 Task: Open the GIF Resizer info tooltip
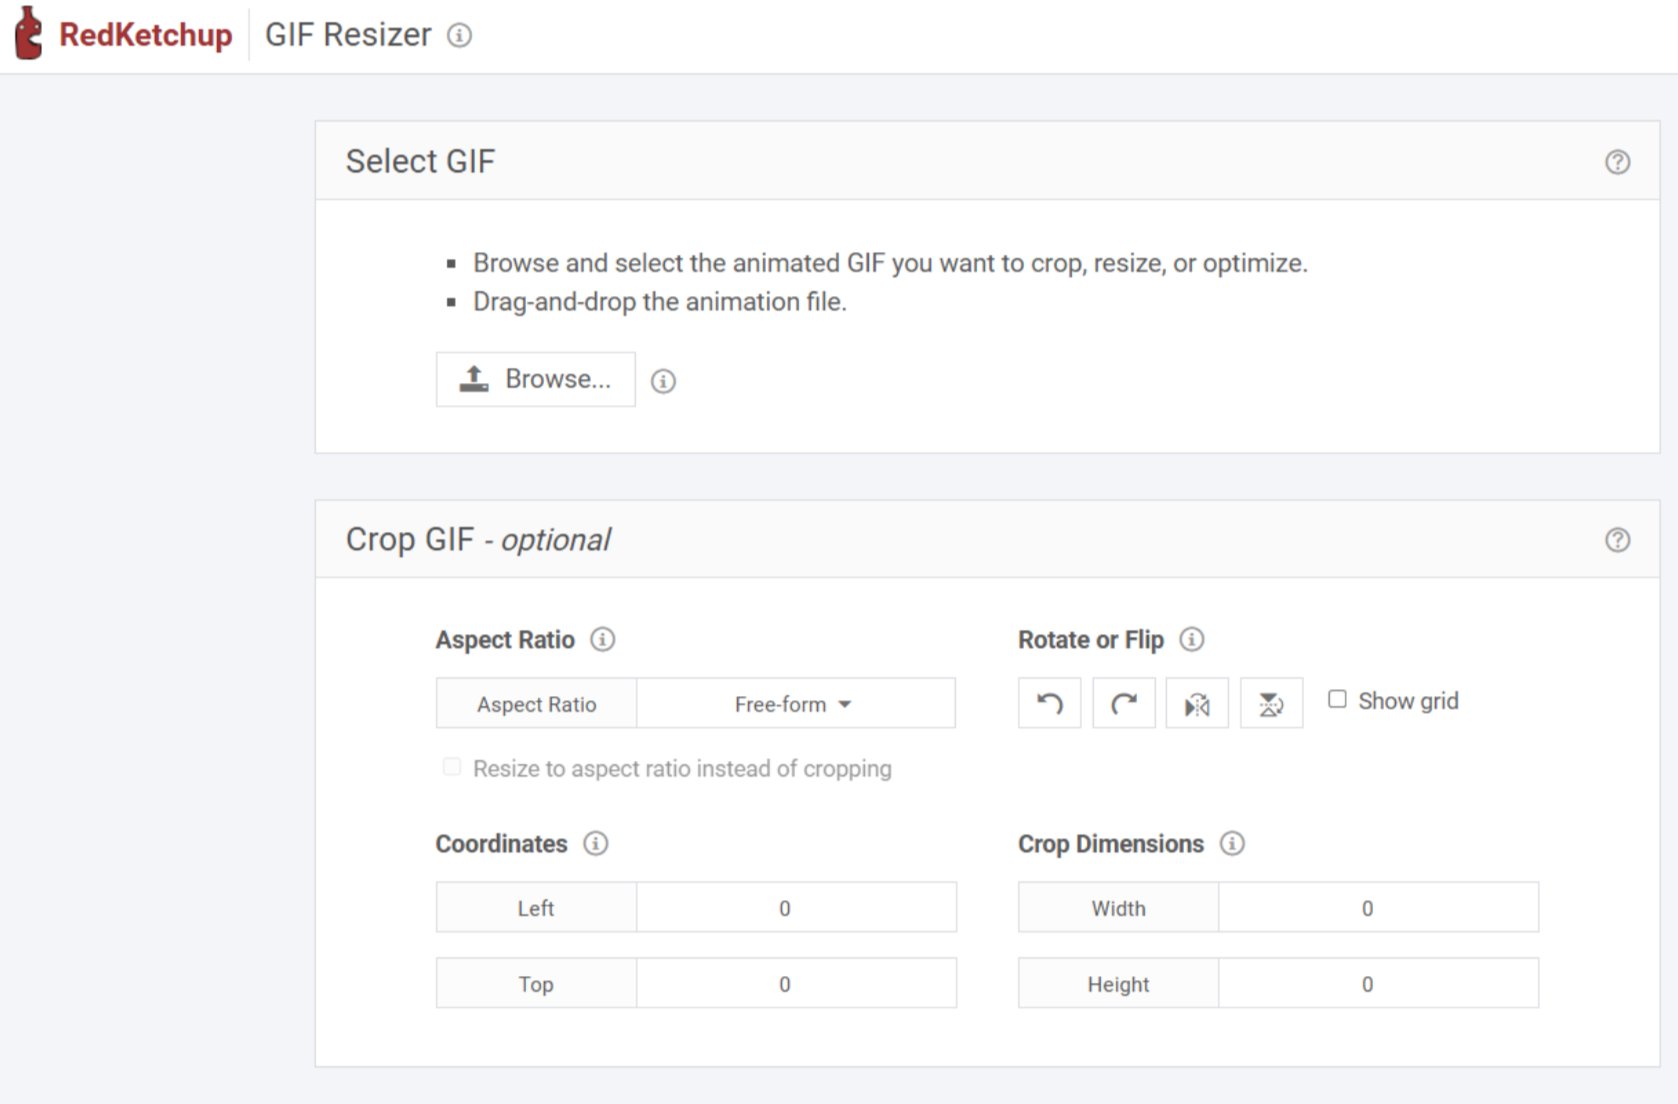point(460,35)
